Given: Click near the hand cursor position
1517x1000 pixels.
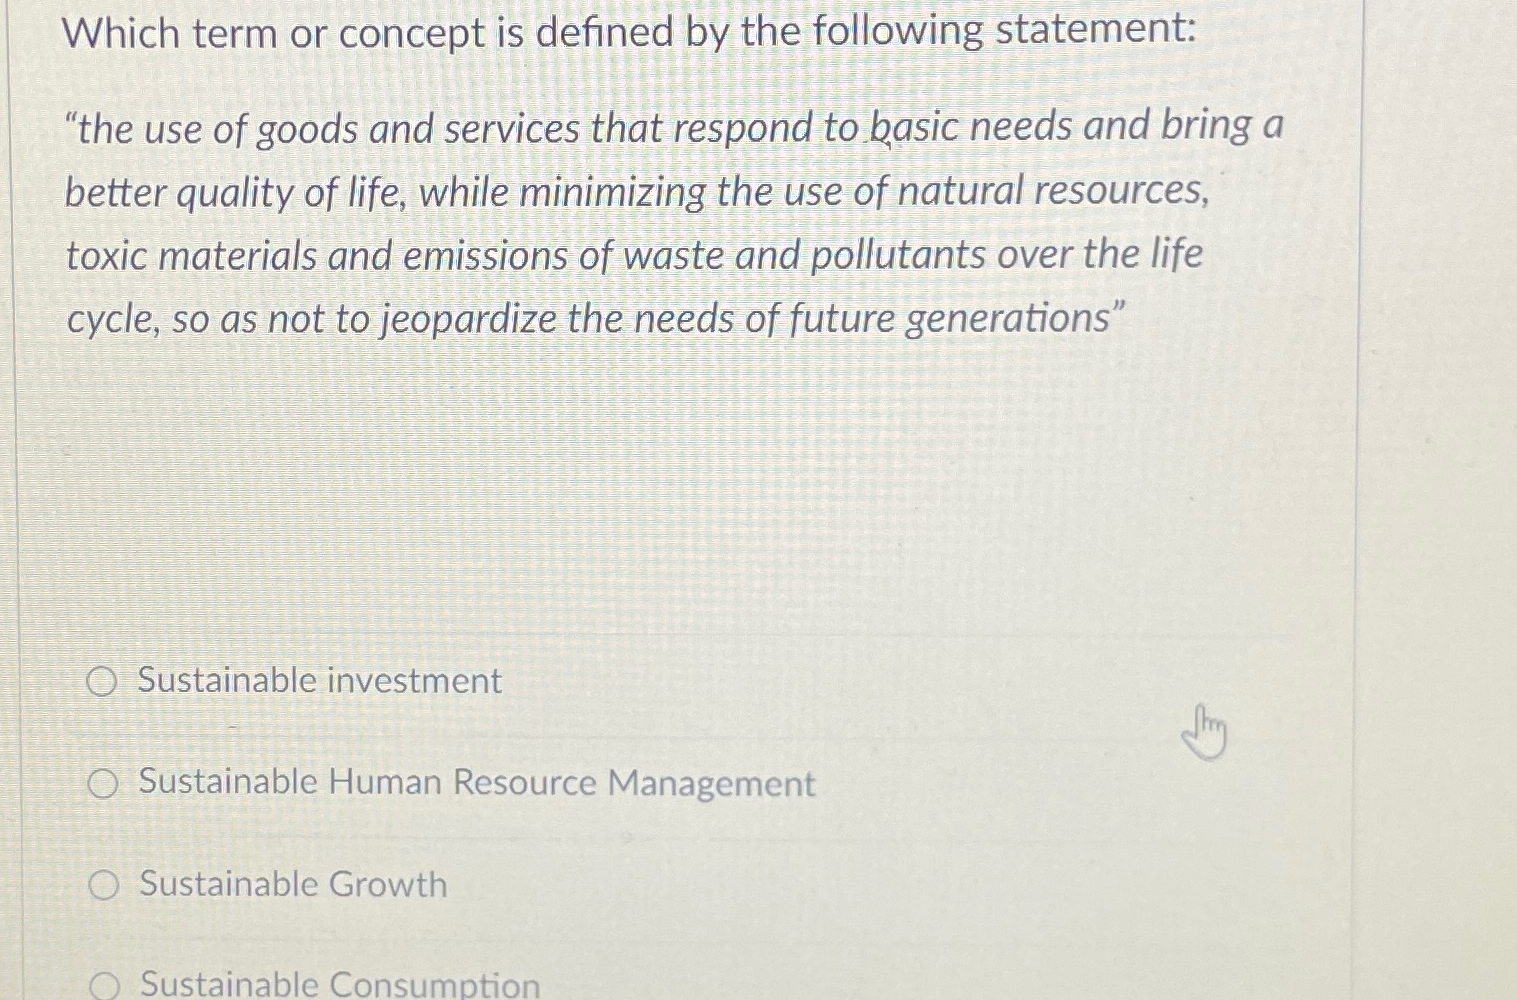Looking at the screenshot, I should tap(1203, 733).
